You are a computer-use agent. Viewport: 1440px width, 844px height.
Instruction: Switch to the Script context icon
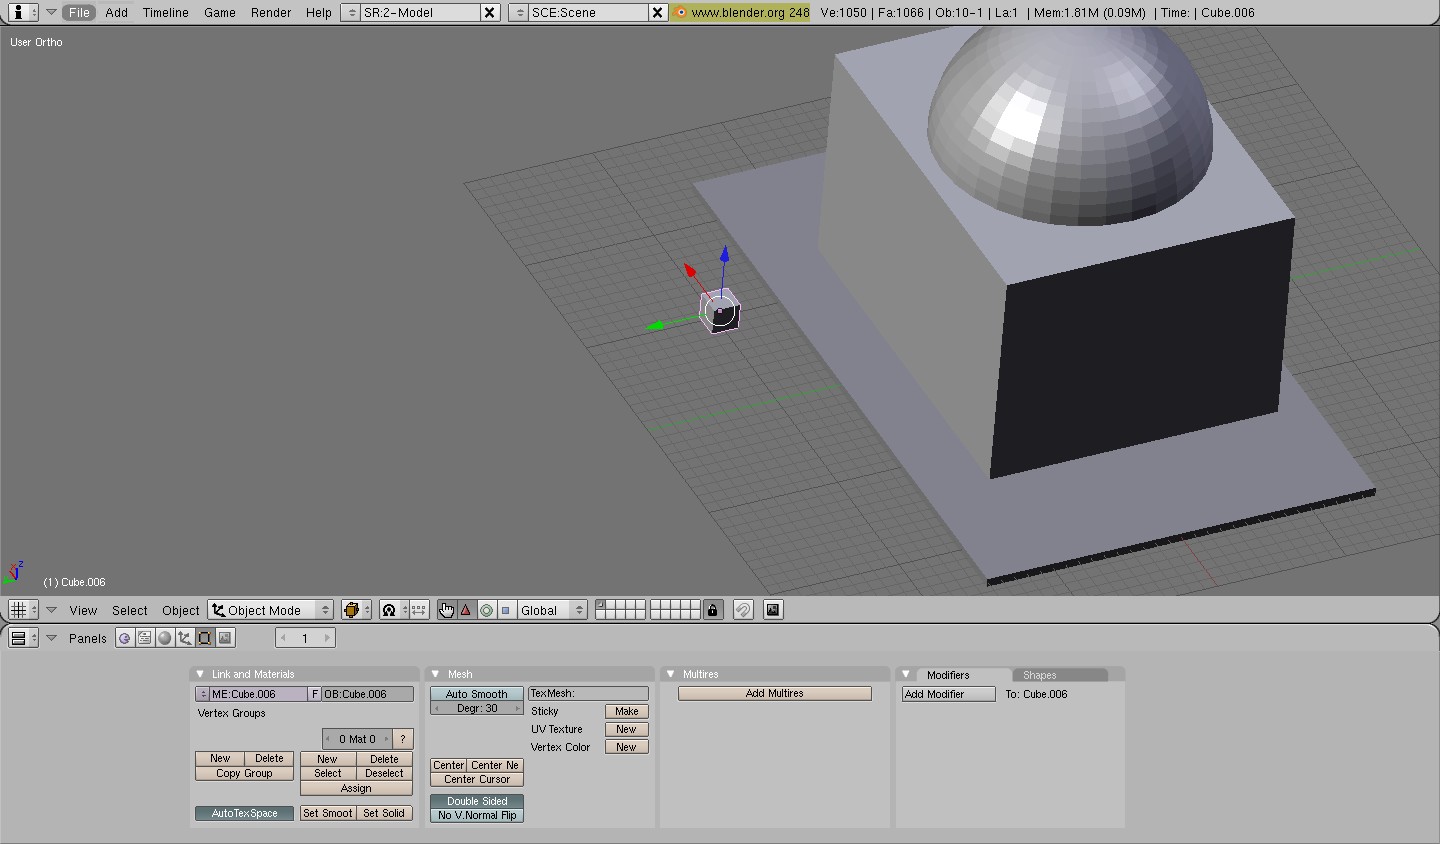click(145, 638)
